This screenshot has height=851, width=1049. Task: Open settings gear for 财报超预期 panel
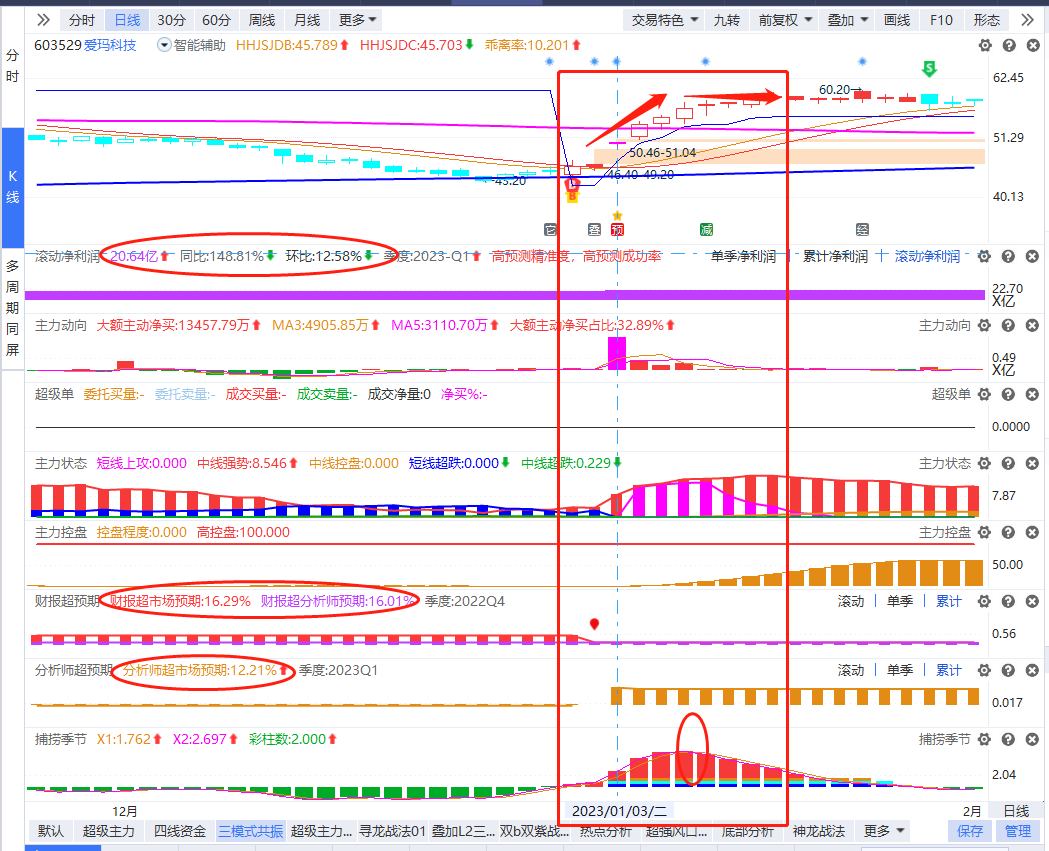point(984,601)
